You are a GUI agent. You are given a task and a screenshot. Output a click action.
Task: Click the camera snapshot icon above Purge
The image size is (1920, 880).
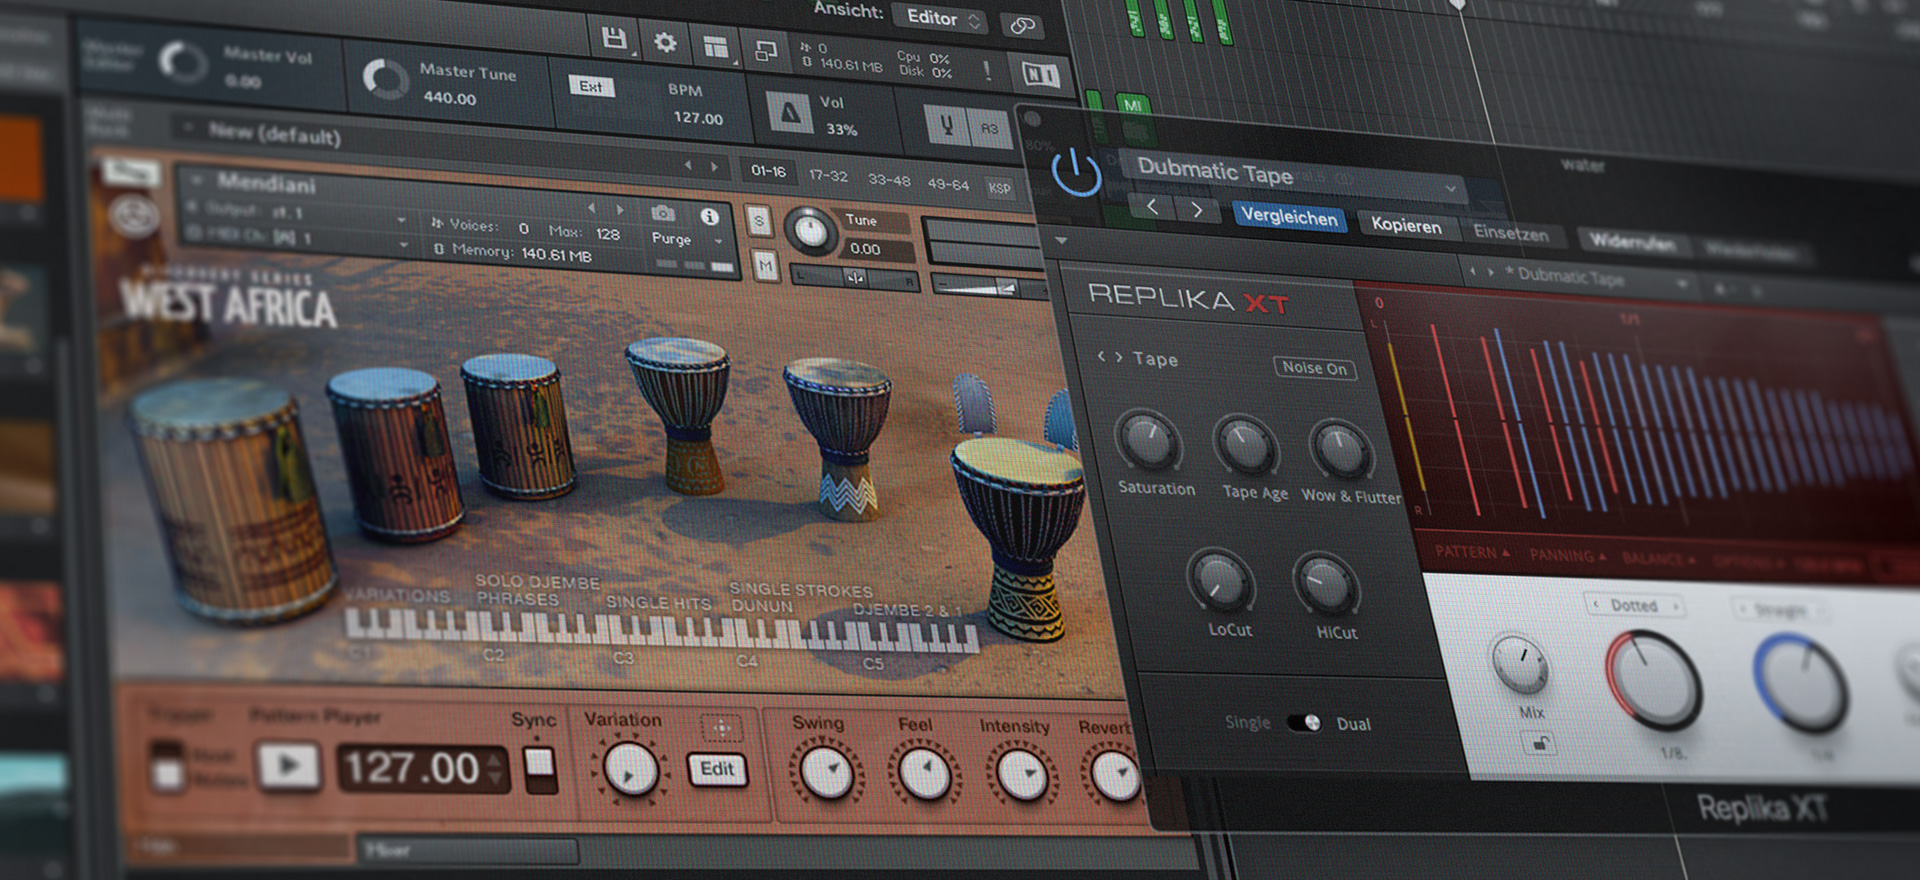tap(662, 213)
